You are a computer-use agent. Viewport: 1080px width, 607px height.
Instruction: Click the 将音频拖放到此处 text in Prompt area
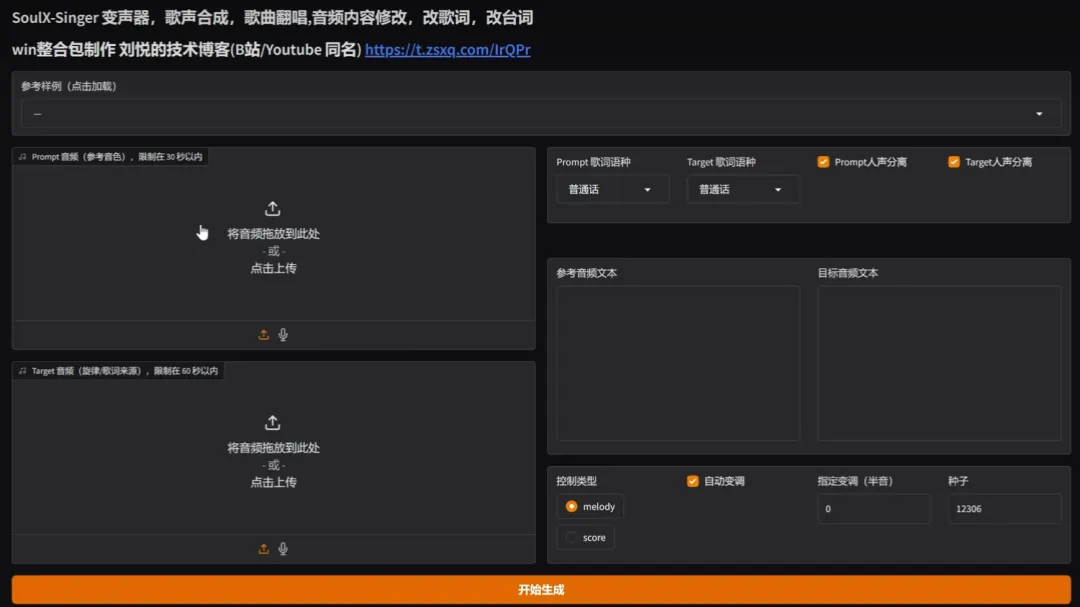[273, 234]
